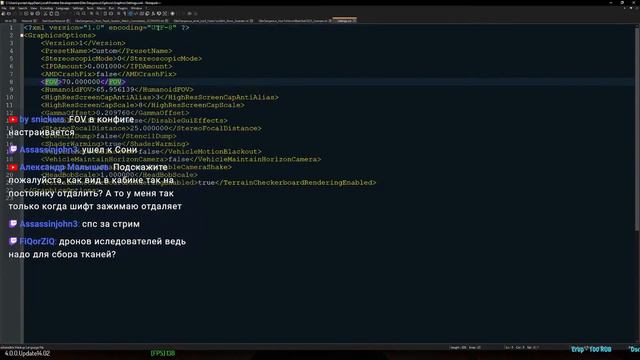Click the New file toolbar icon

[3, 13]
